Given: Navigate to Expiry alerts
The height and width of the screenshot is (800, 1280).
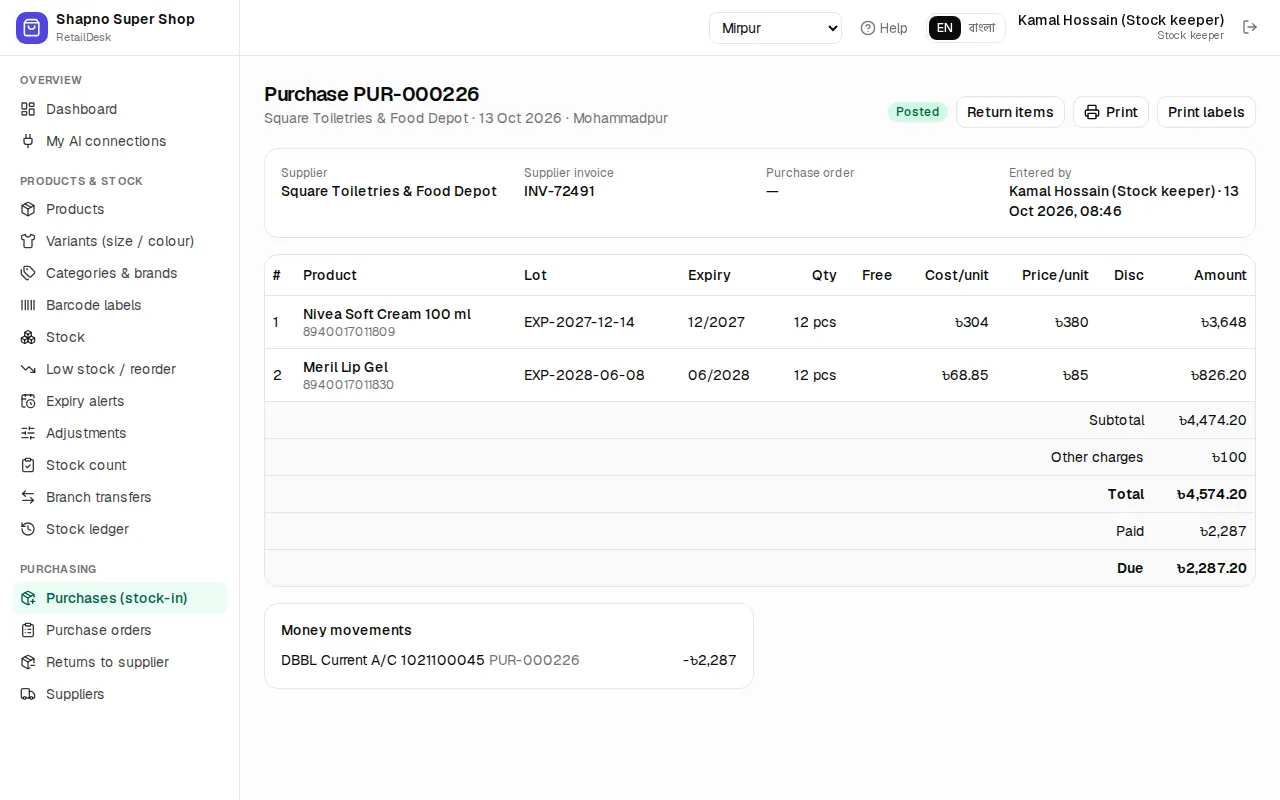Looking at the screenshot, I should tap(119, 401).
